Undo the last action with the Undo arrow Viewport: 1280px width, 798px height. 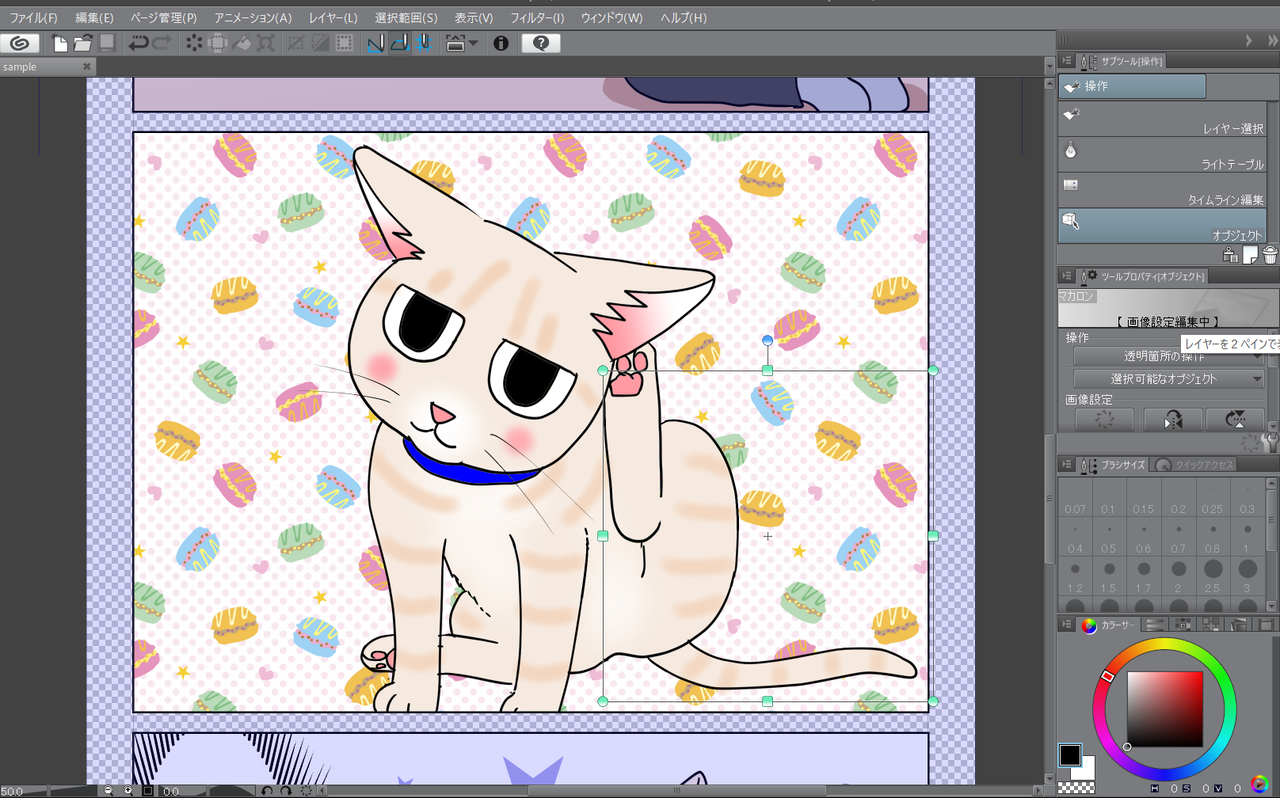click(138, 43)
